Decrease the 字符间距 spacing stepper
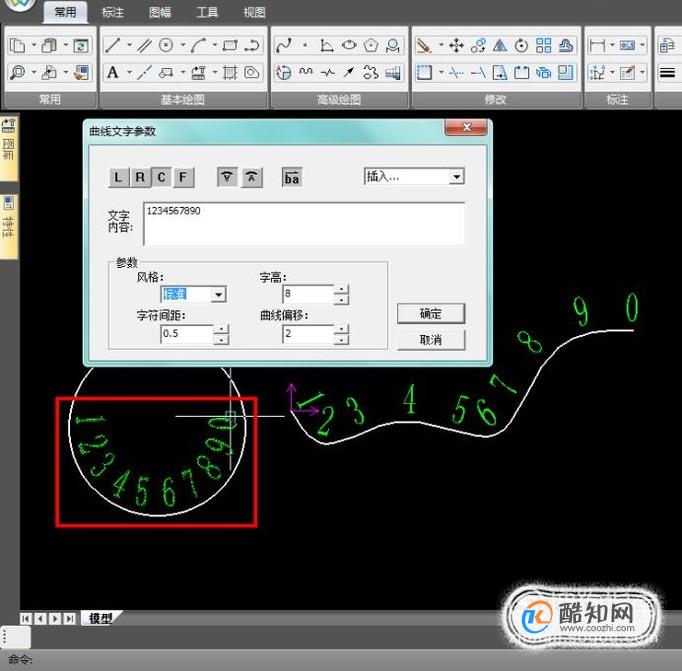Viewport: 682px width, 671px height. pyautogui.click(x=221, y=340)
